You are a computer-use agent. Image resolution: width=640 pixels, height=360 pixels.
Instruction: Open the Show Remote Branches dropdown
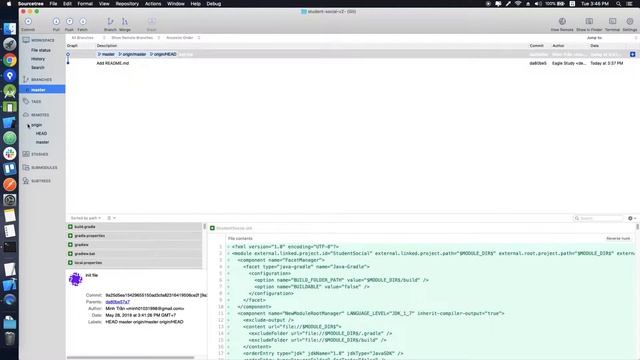136,38
